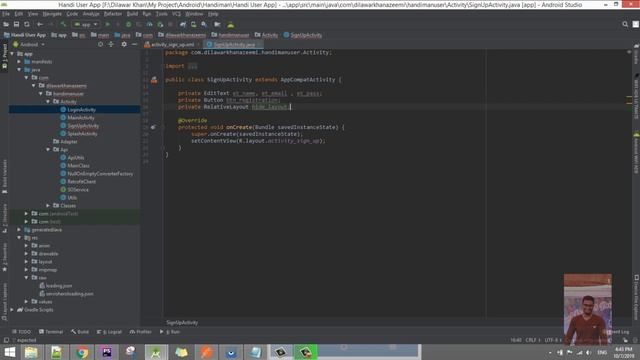Viewport: 640px width, 360px height.
Task: Open the Project Structure toolbar icon
Action: point(217,24)
